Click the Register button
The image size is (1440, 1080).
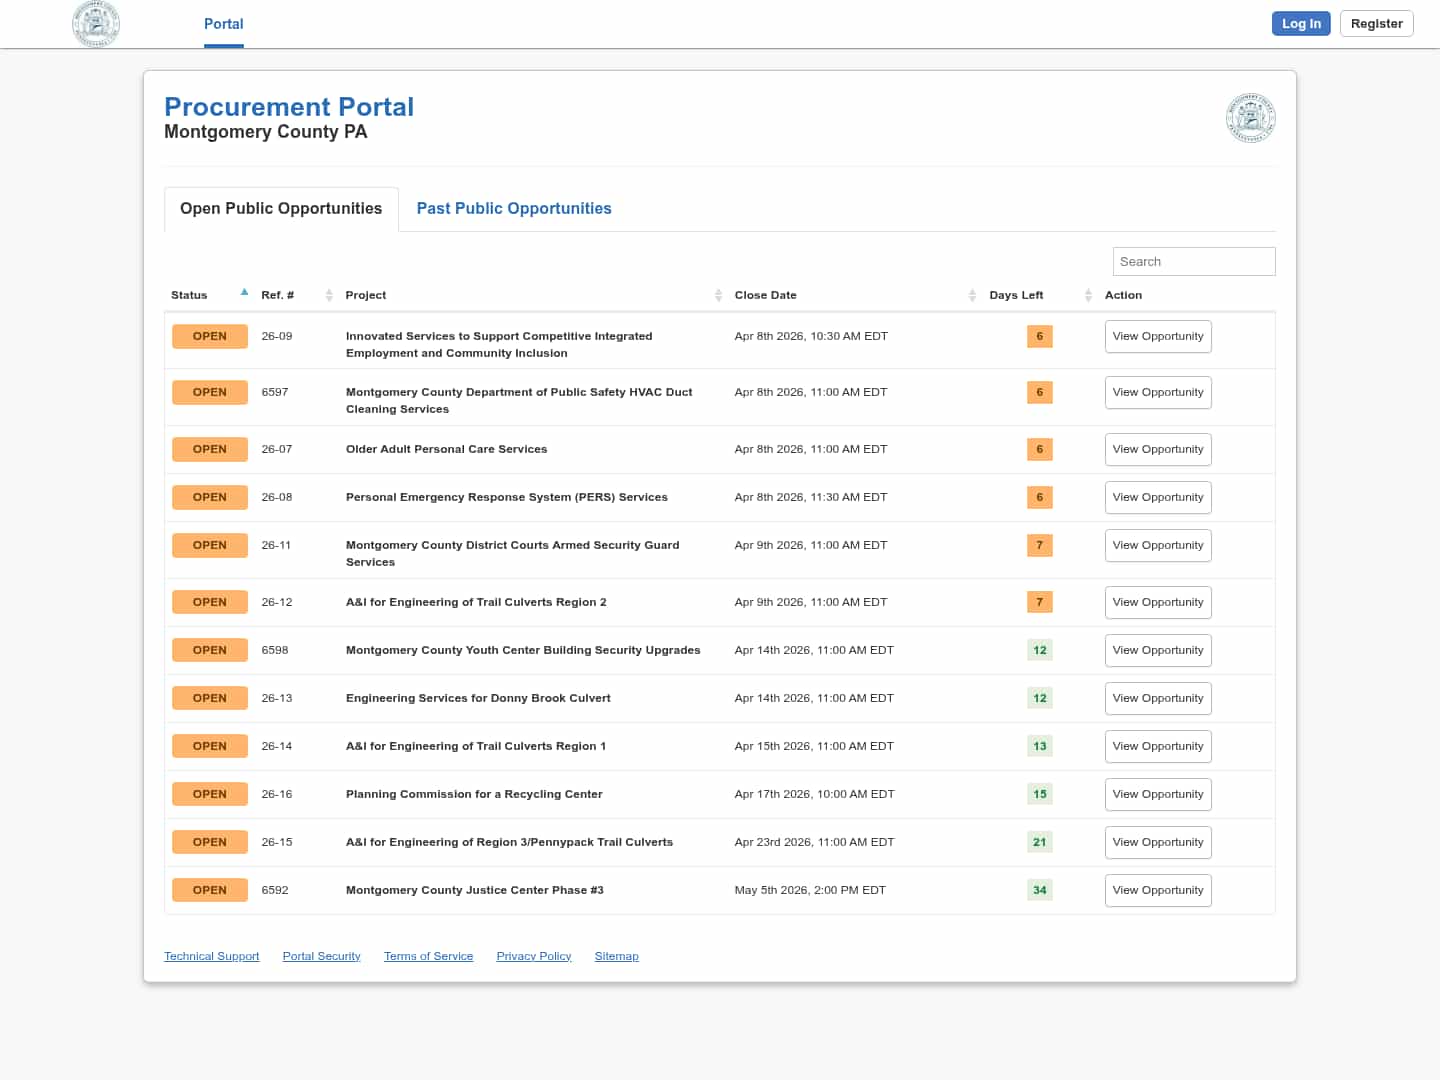(x=1376, y=24)
